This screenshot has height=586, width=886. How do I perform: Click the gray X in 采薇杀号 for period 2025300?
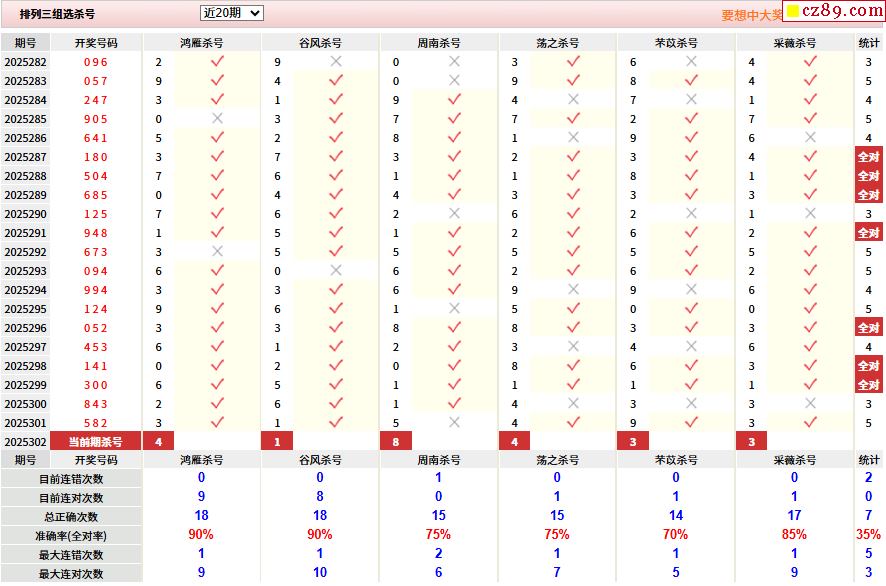tap(810, 403)
